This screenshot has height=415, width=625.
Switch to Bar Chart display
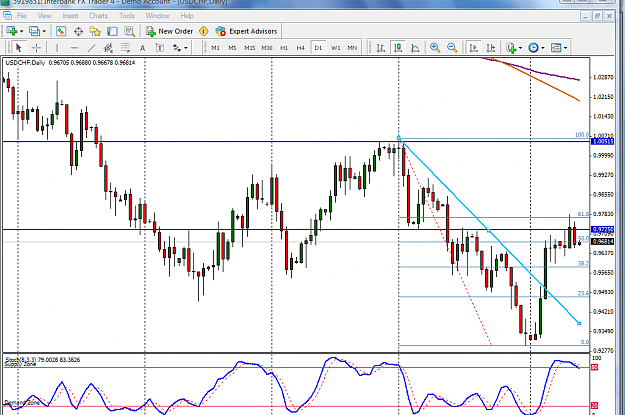click(x=381, y=48)
